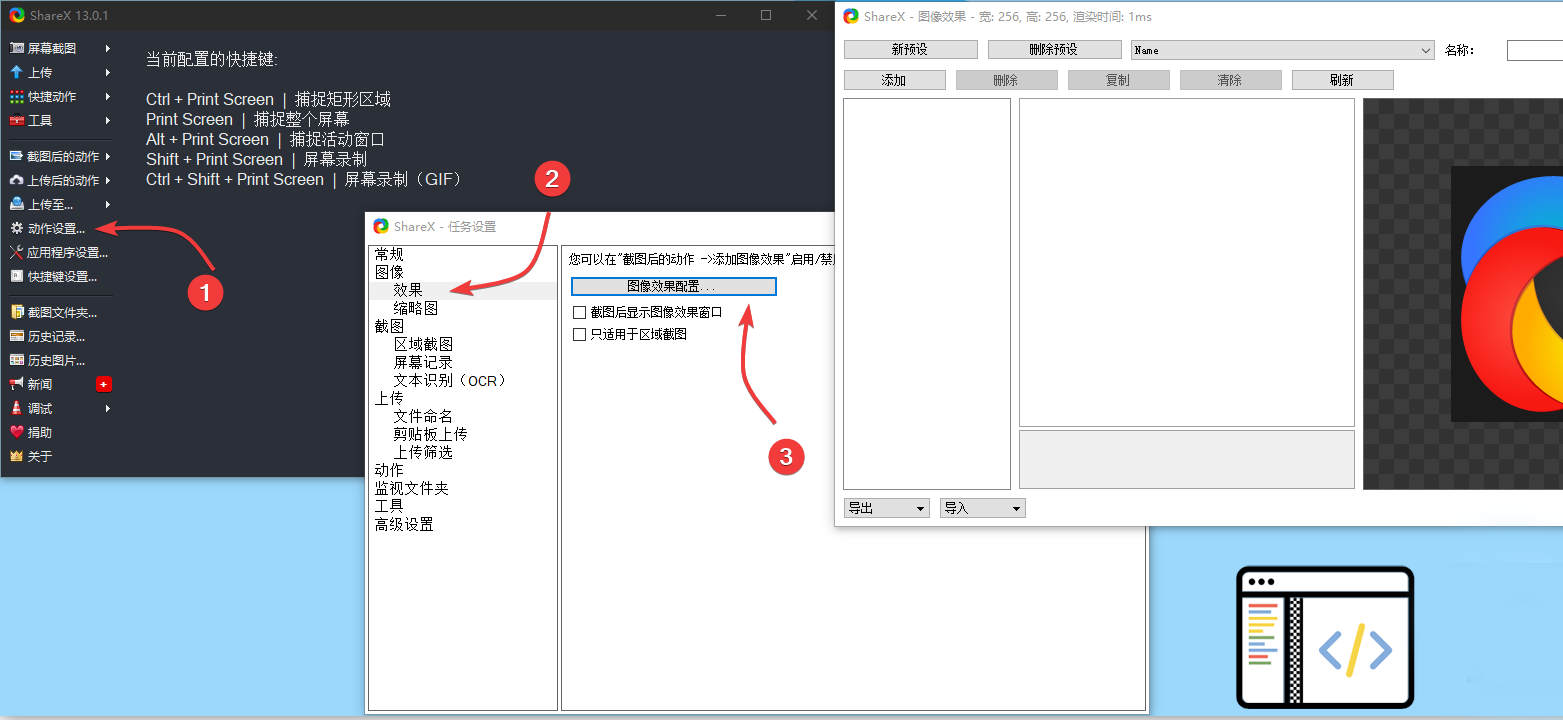The height and width of the screenshot is (720, 1563).
Task: Click ShareX logo in main window title bar
Action: pyautogui.click(x=17, y=15)
